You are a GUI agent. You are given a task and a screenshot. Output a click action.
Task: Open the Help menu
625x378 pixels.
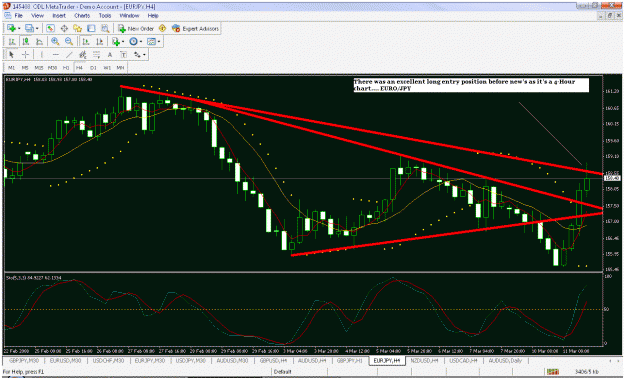153,16
